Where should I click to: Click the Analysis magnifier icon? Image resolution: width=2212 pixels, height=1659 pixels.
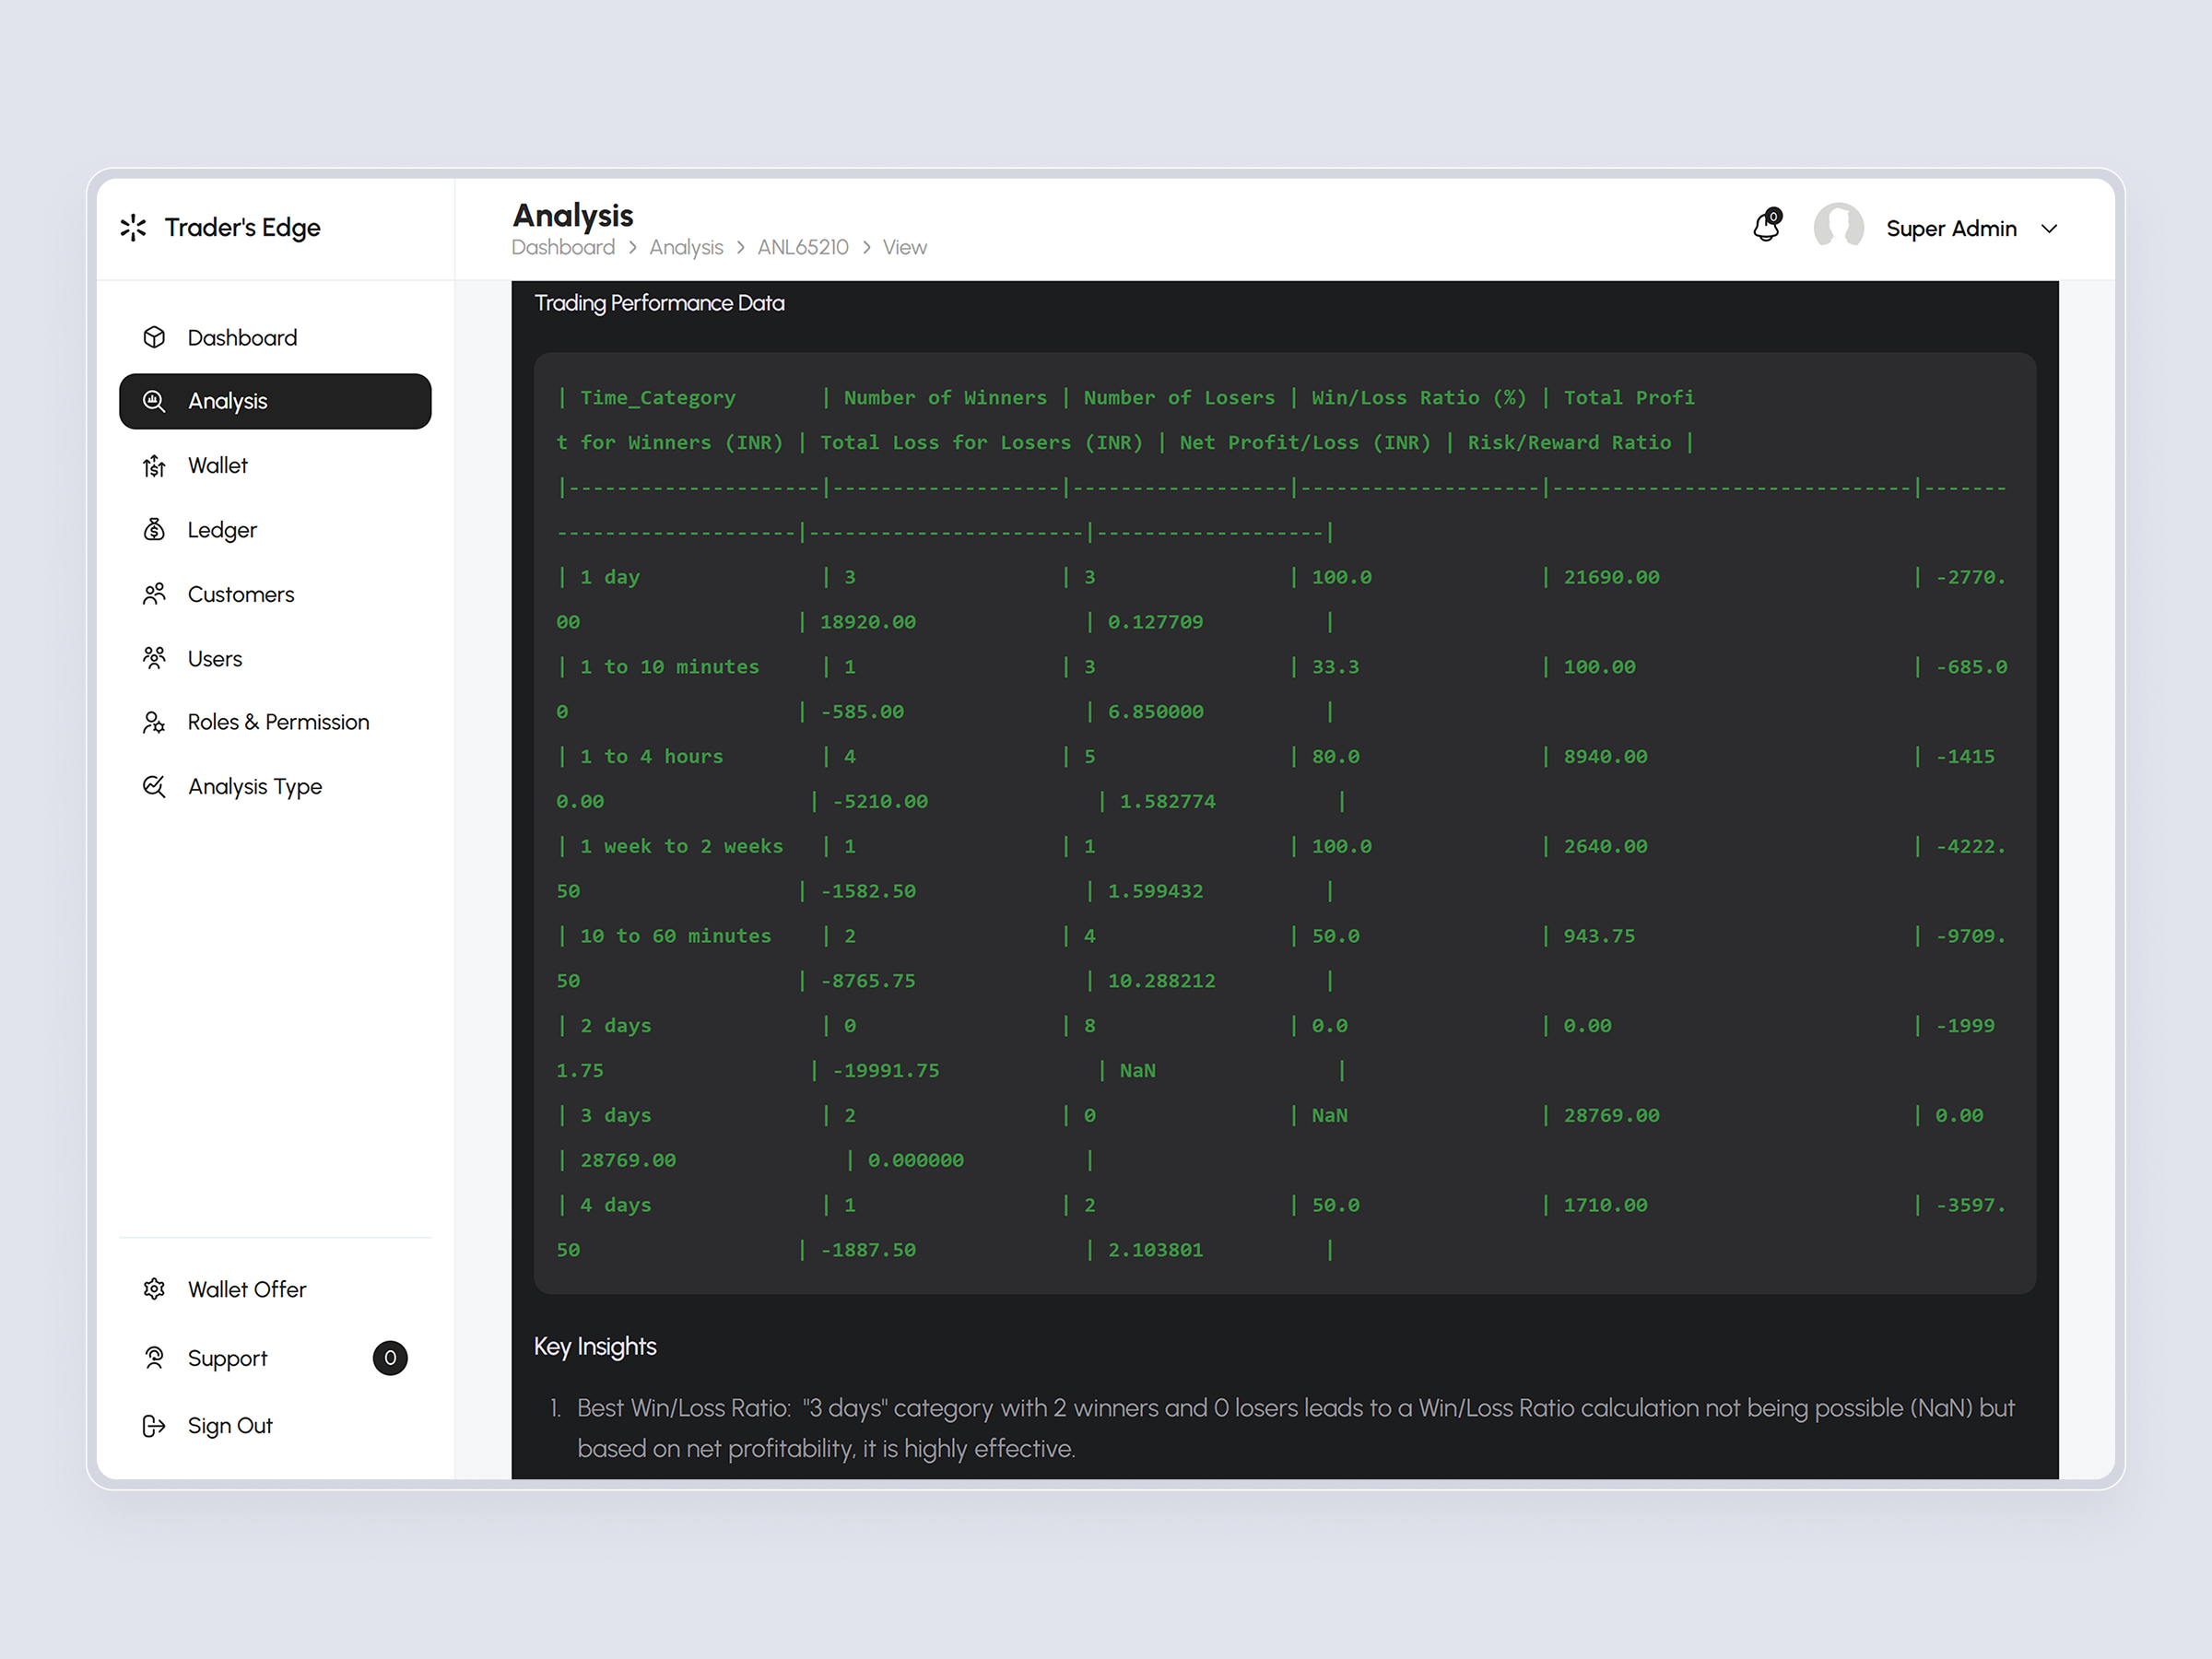[x=155, y=401]
